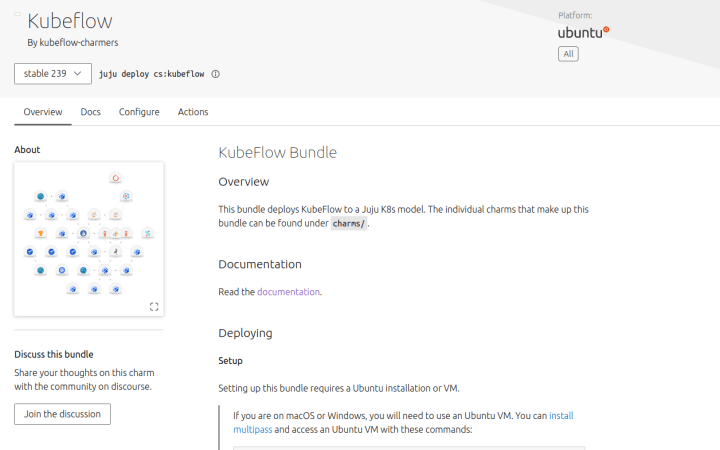Screen dimensions: 720x450
Task: Open the Actions tab
Action: (193, 112)
